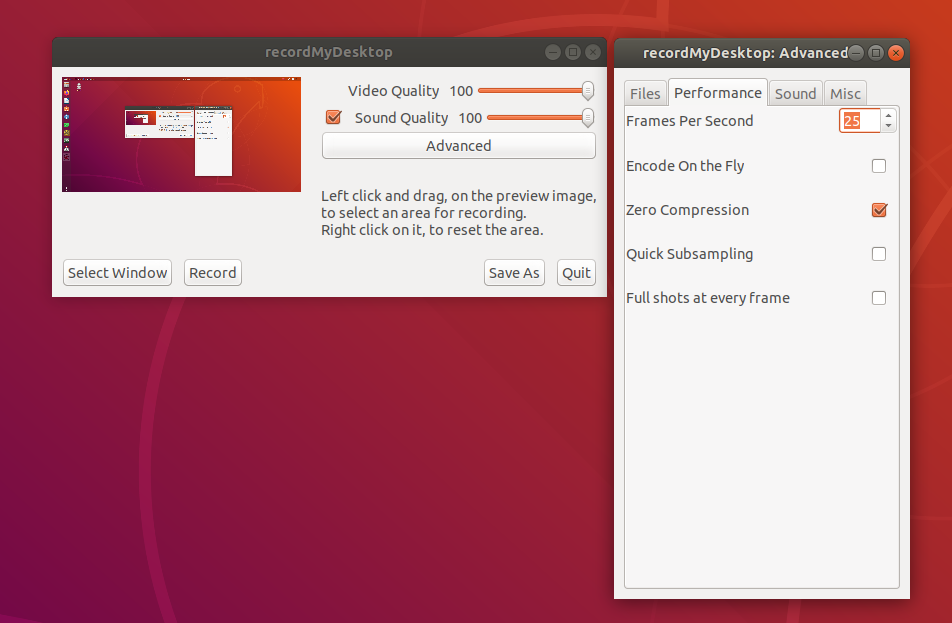Toggle the Sound Quality checkbox
Viewport: 952px width, 623px height.
pyautogui.click(x=333, y=117)
